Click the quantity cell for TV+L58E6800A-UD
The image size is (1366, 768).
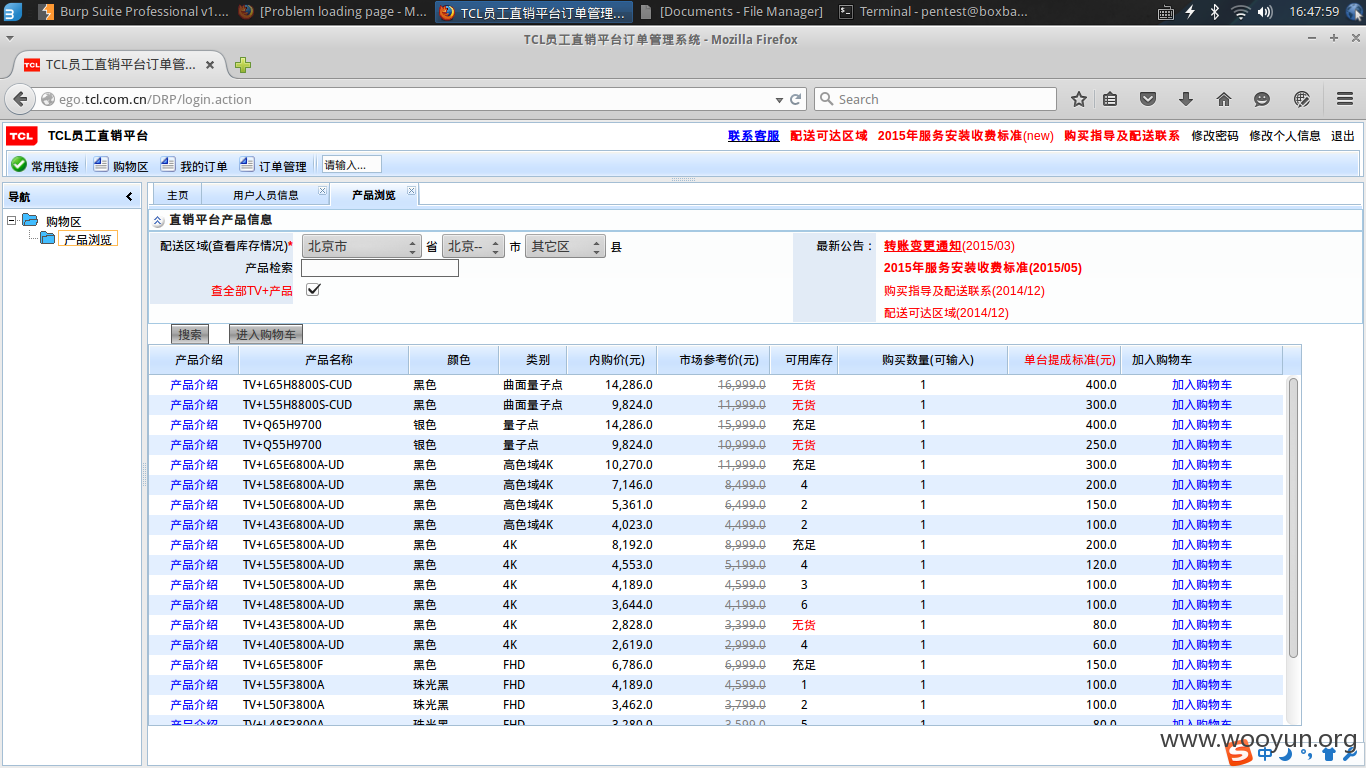pos(923,485)
